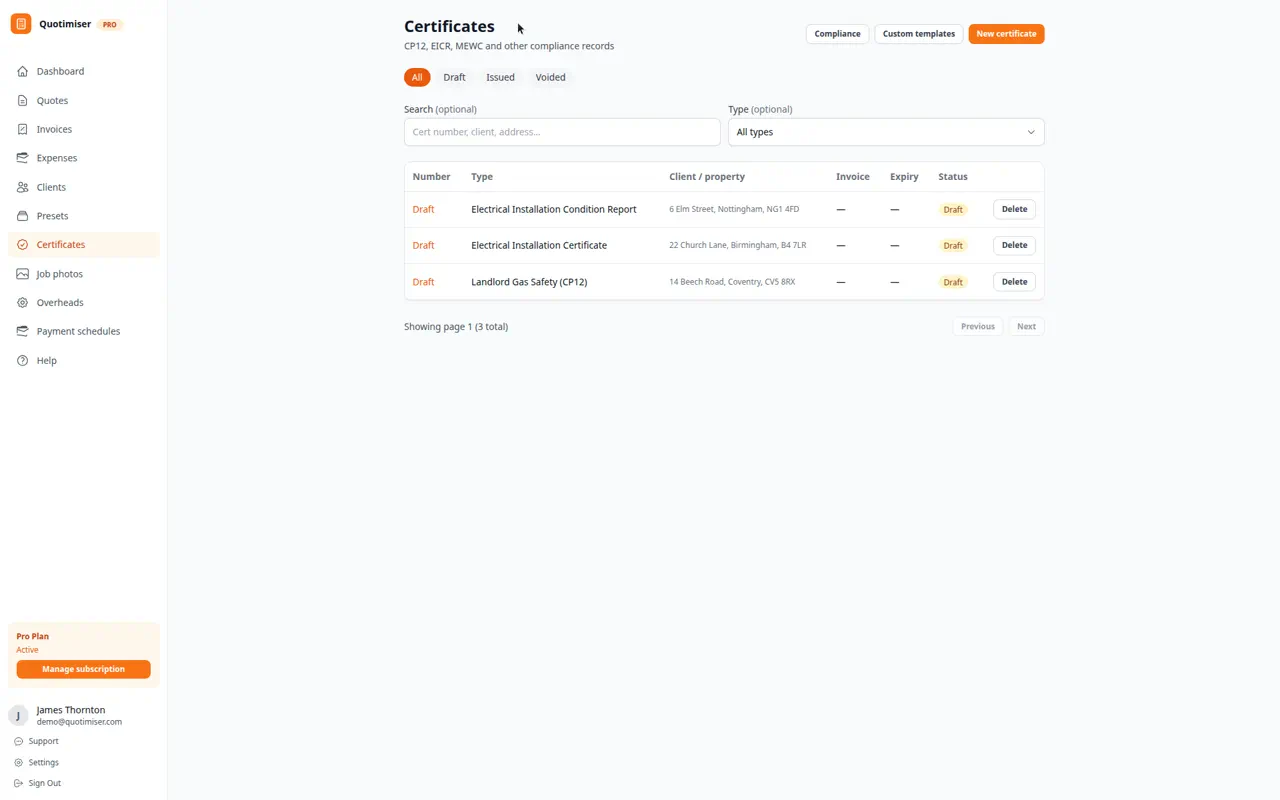This screenshot has width=1280, height=800.
Task: Click the Quotimiser logo icon
Action: pos(21,24)
